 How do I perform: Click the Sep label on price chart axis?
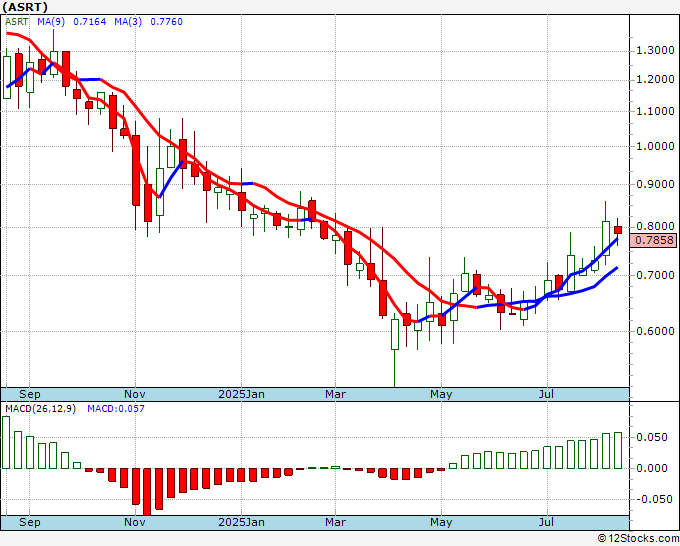[29, 394]
